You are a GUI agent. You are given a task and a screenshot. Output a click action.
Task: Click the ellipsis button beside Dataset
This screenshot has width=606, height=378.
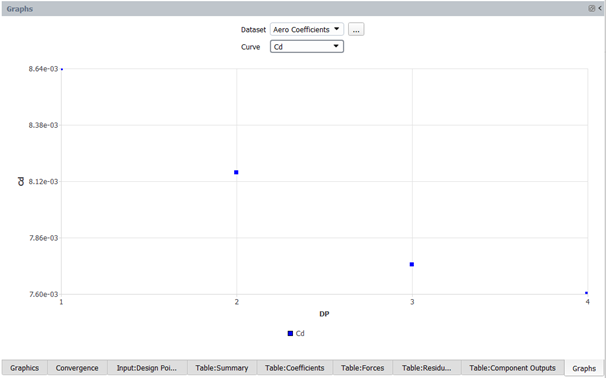pyautogui.click(x=356, y=29)
